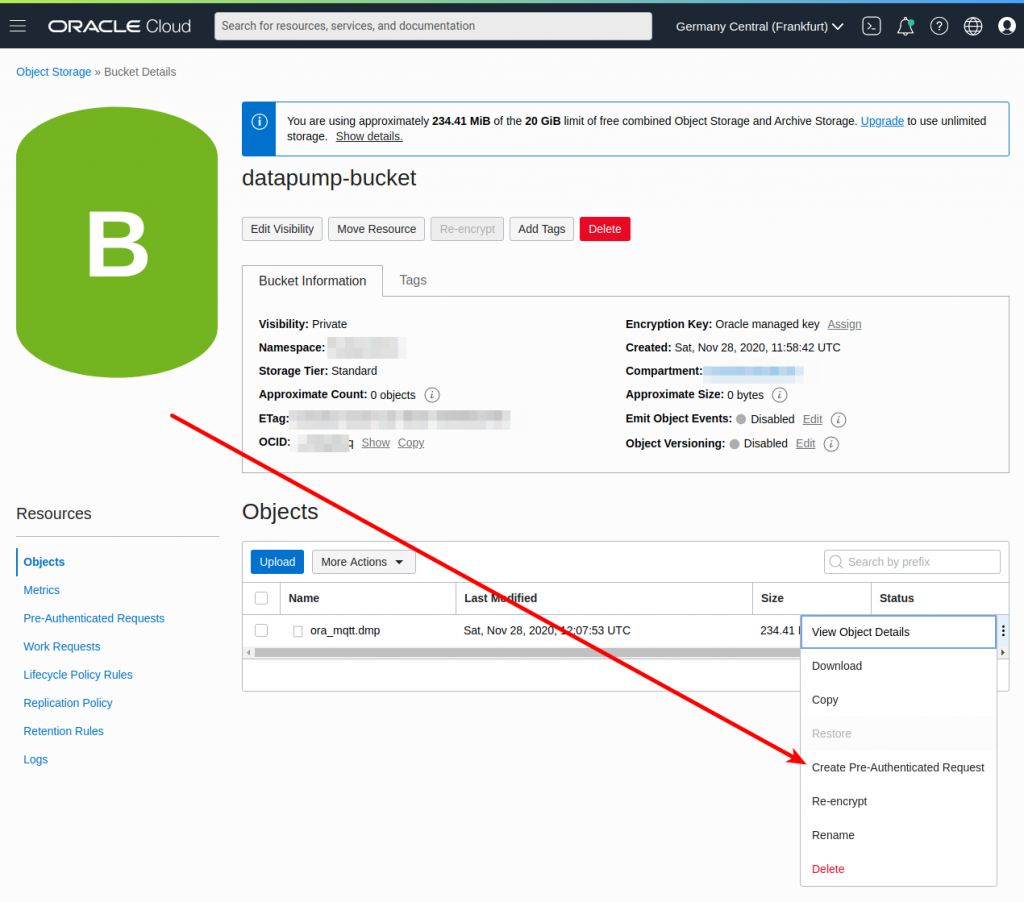The image size is (1024, 902).
Task: Click the info icon beside Object Versioning
Action: [831, 444]
